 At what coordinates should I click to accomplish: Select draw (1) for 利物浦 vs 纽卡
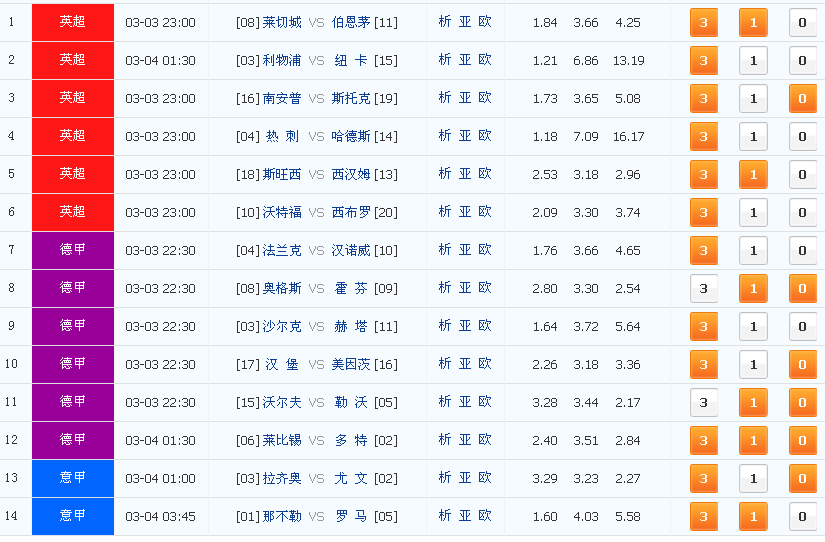753,61
